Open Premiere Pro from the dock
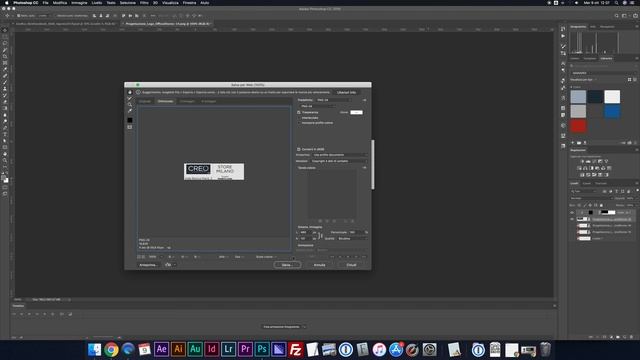 tap(245, 349)
